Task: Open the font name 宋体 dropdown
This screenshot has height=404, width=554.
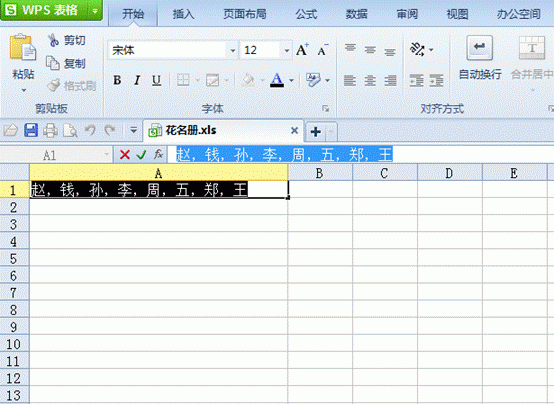Action: pos(232,50)
